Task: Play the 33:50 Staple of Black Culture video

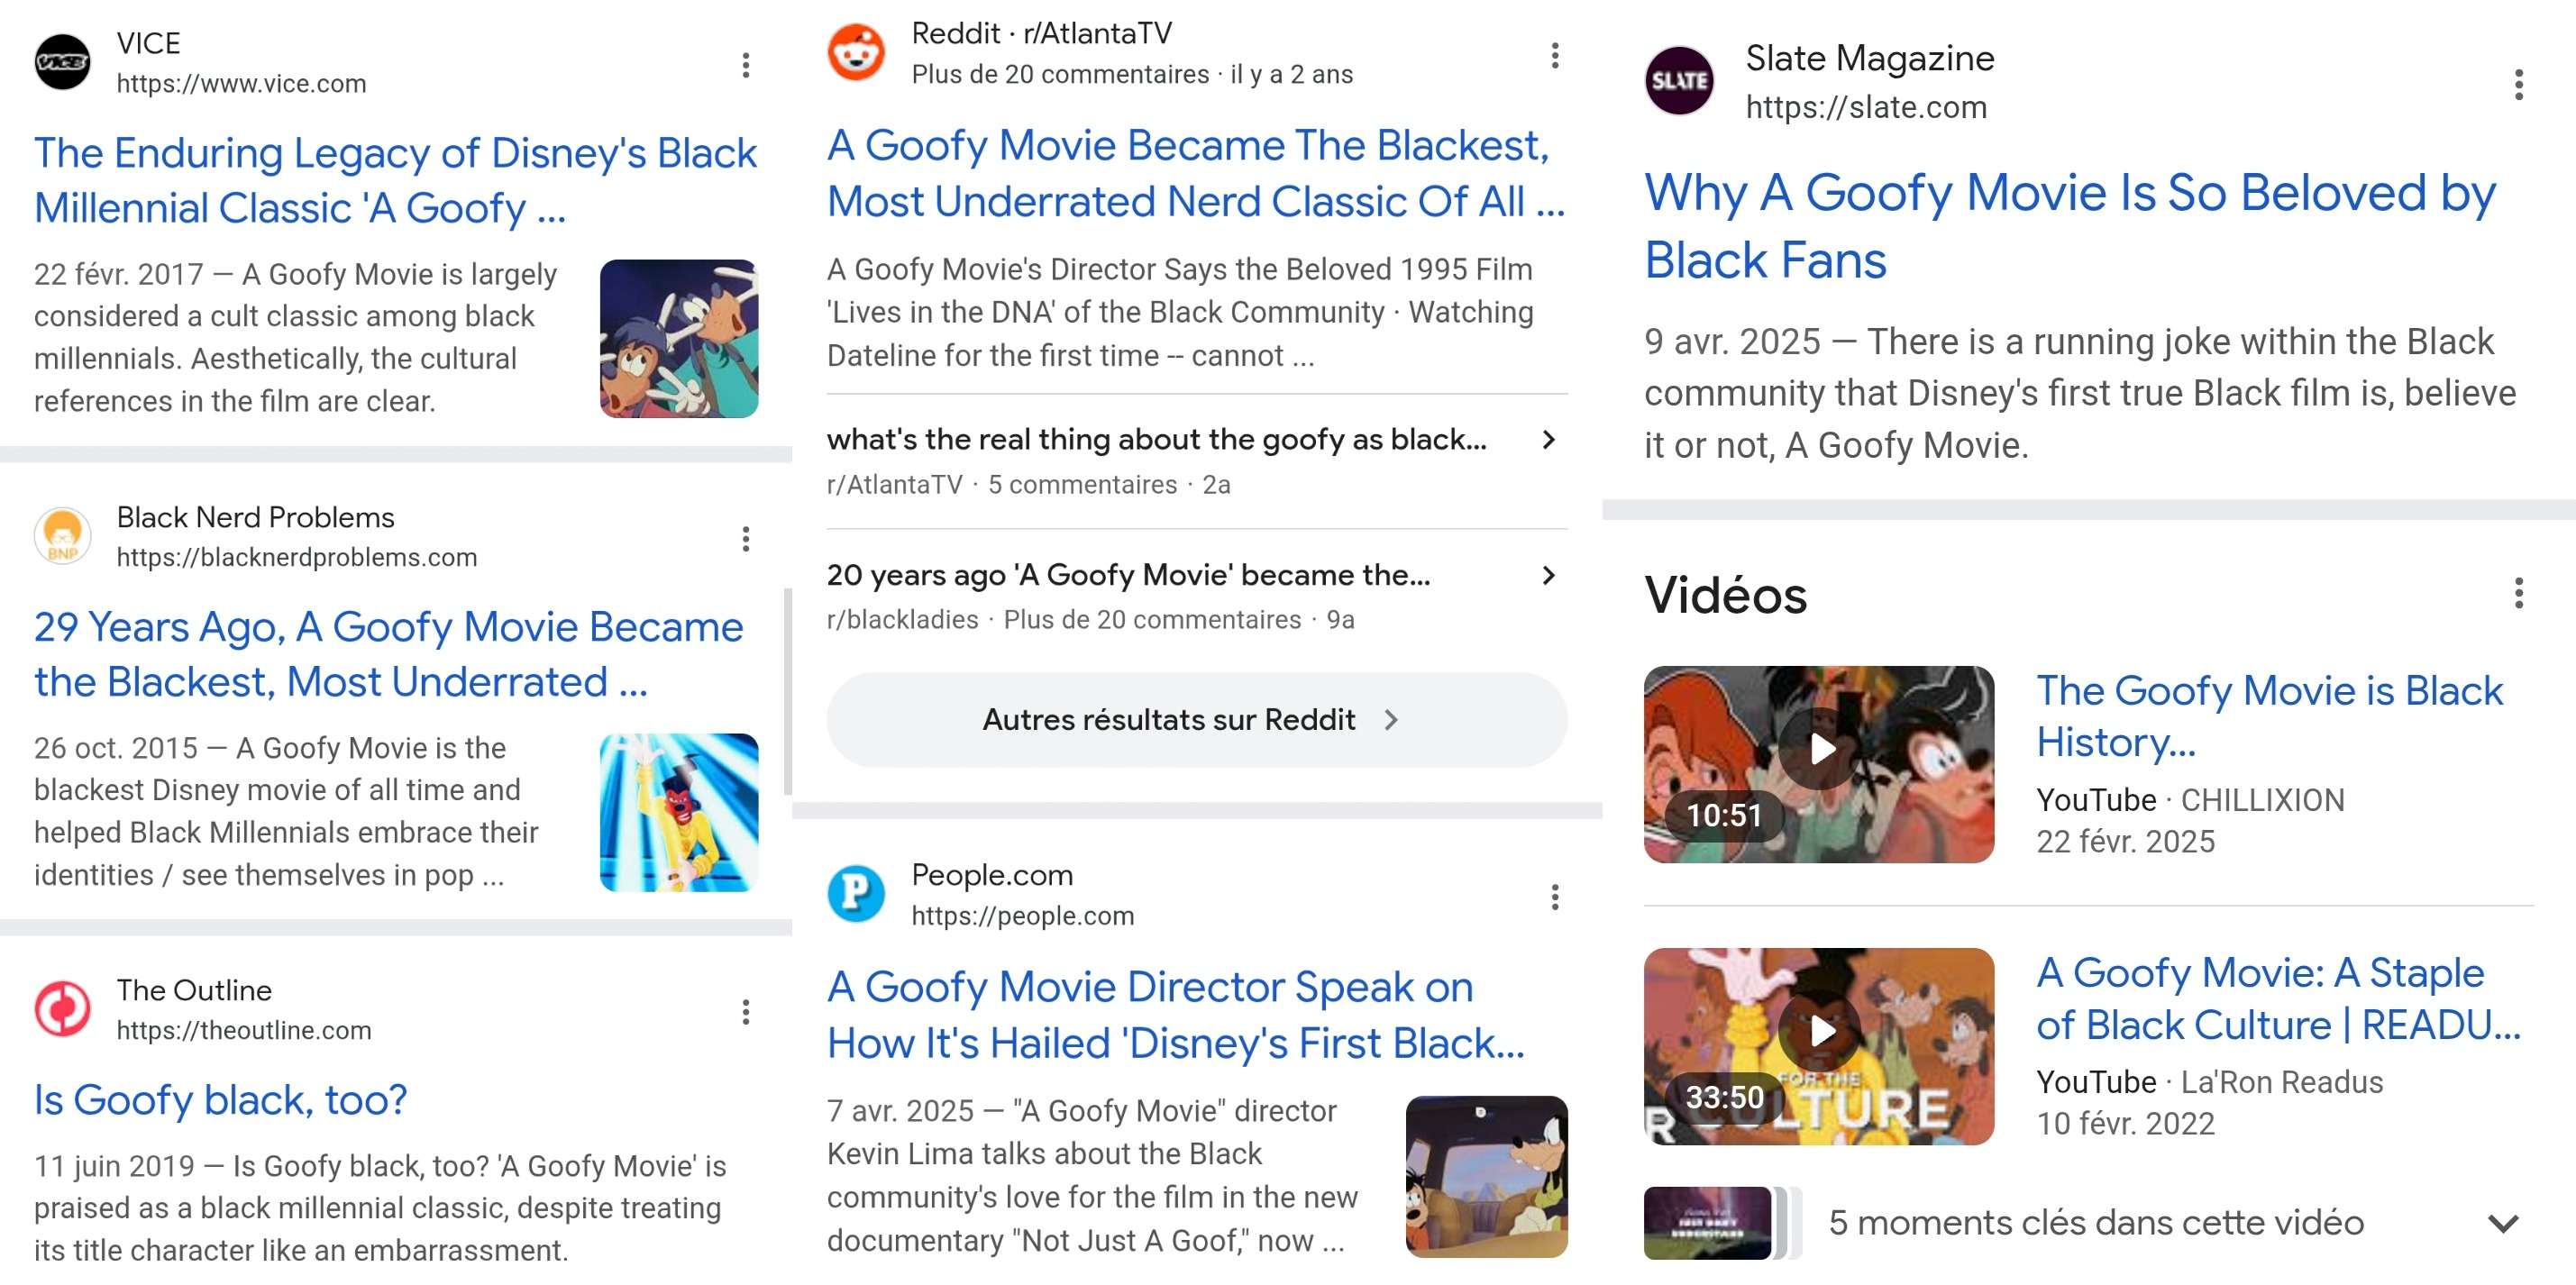Action: coord(1819,1046)
